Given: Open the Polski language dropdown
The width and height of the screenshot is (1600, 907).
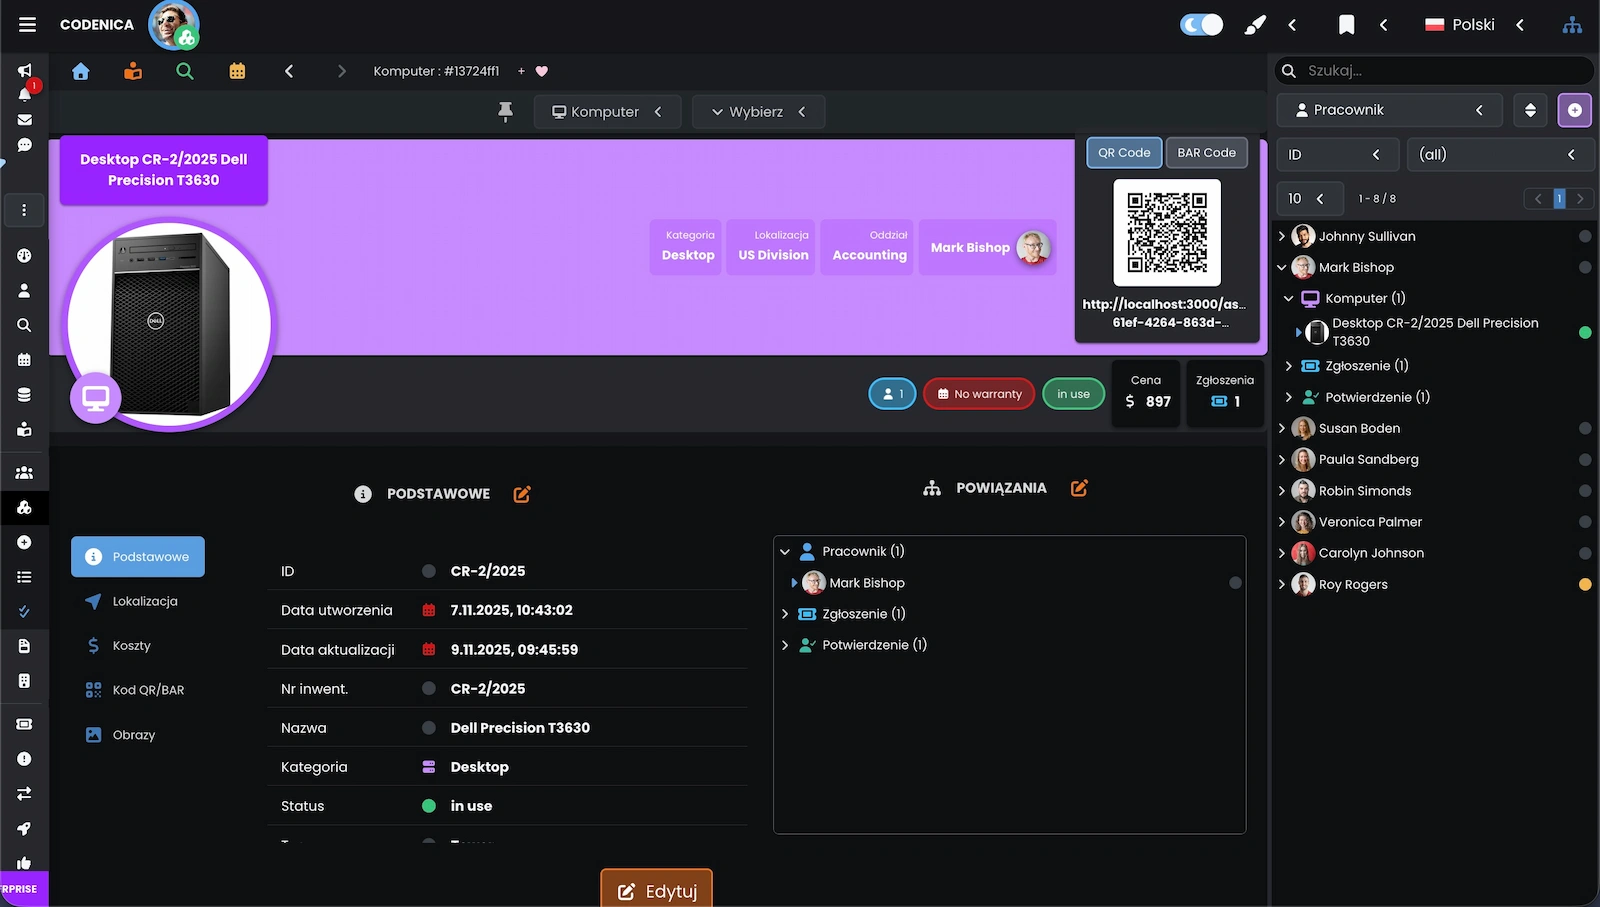Looking at the screenshot, I should coord(1473,25).
